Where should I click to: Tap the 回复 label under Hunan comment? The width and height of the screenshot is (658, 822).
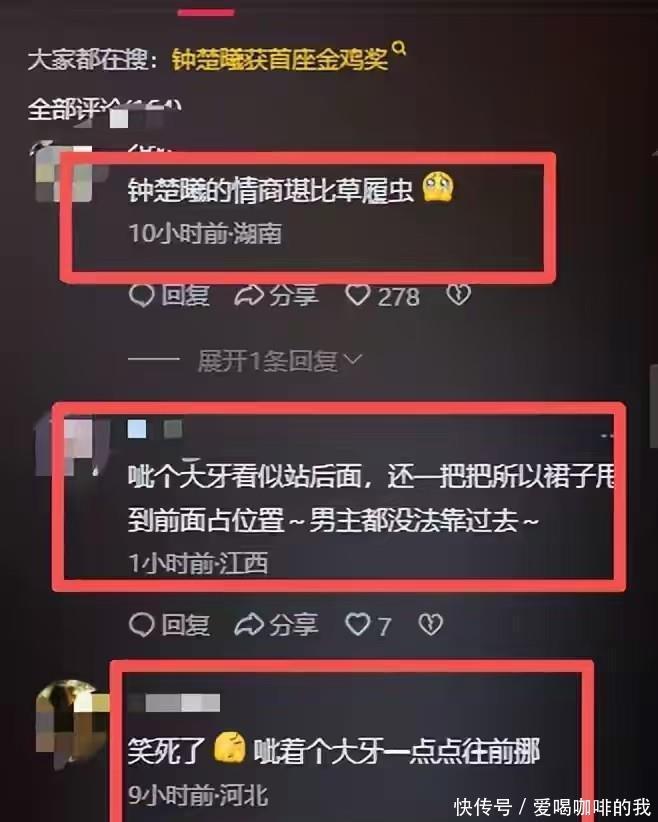[x=185, y=296]
